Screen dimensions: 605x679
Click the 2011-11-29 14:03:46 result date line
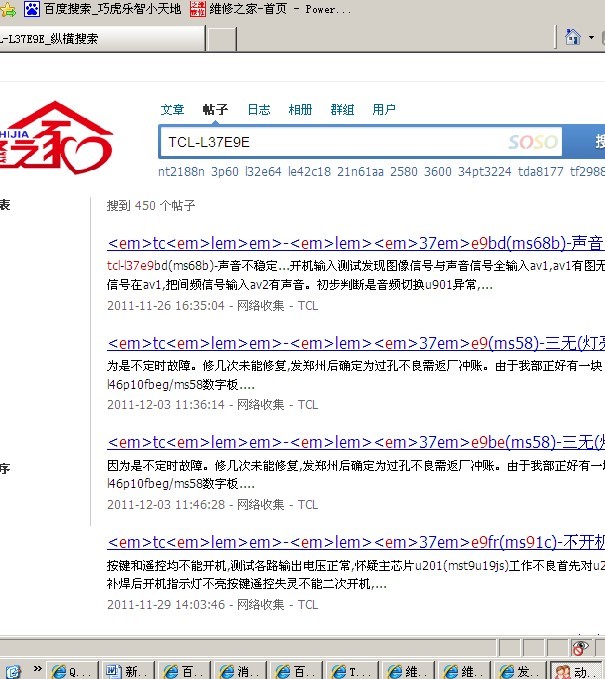pyautogui.click(x=212, y=605)
